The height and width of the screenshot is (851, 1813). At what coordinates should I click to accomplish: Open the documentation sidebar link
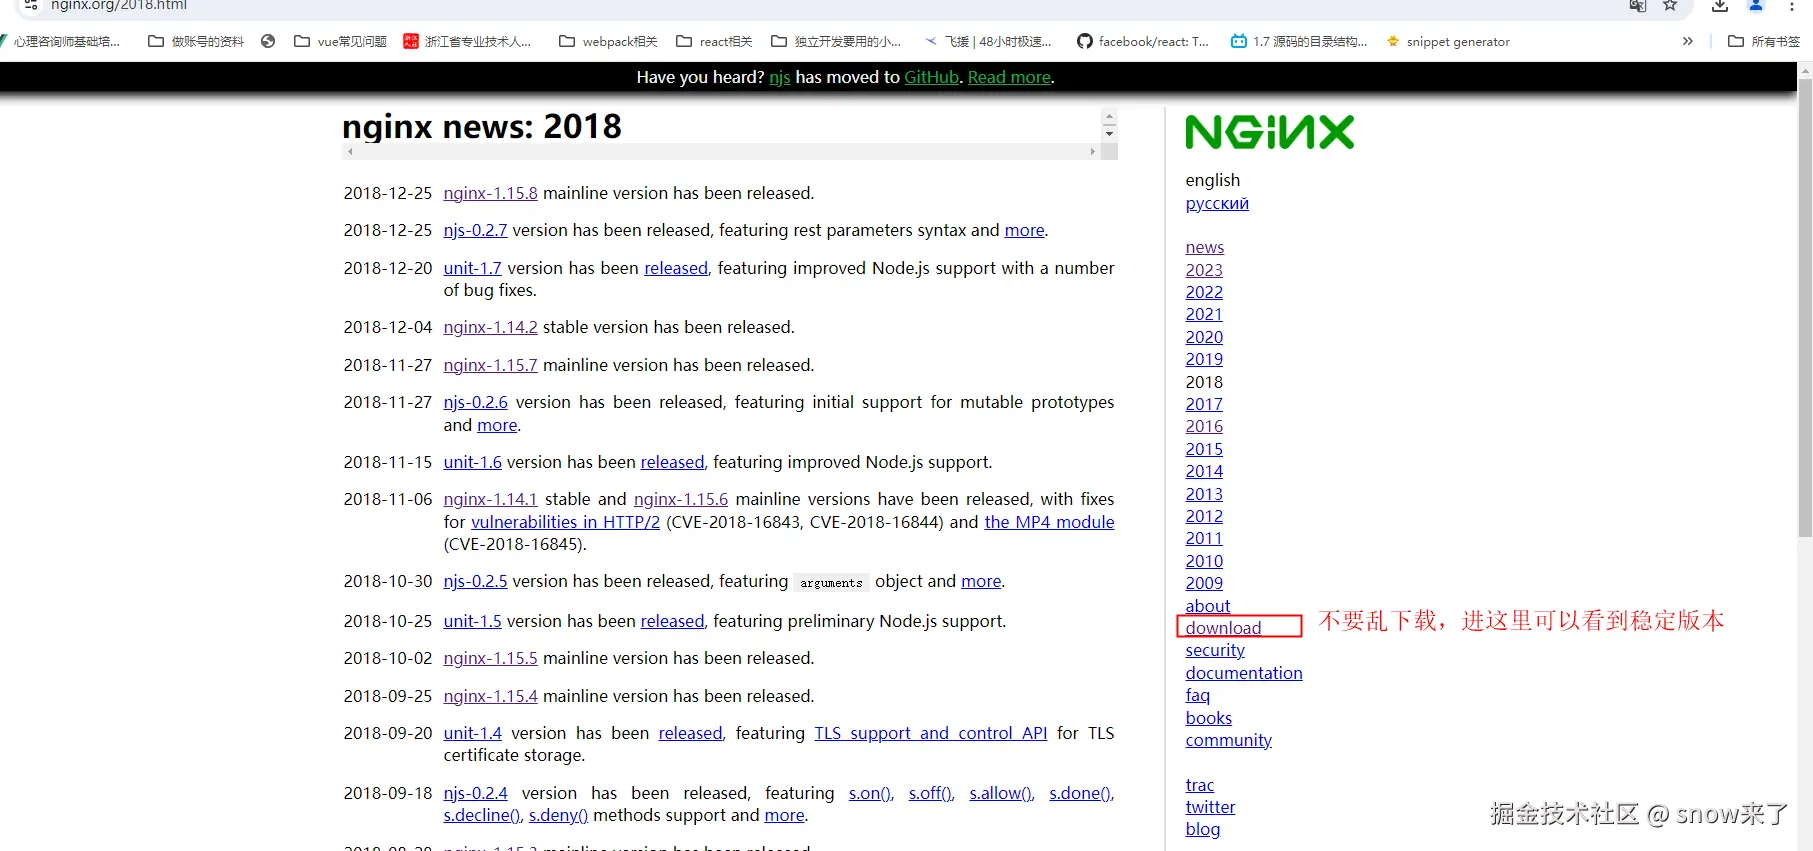pos(1244,673)
